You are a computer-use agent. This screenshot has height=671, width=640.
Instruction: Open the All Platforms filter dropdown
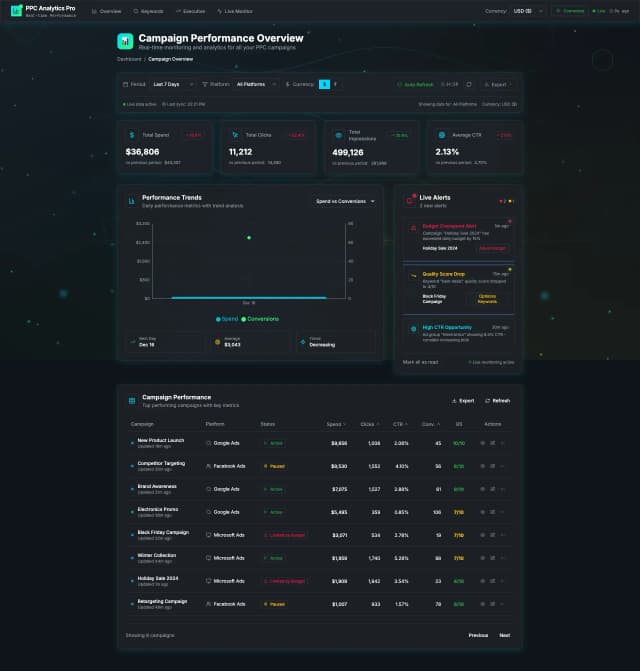pos(255,85)
